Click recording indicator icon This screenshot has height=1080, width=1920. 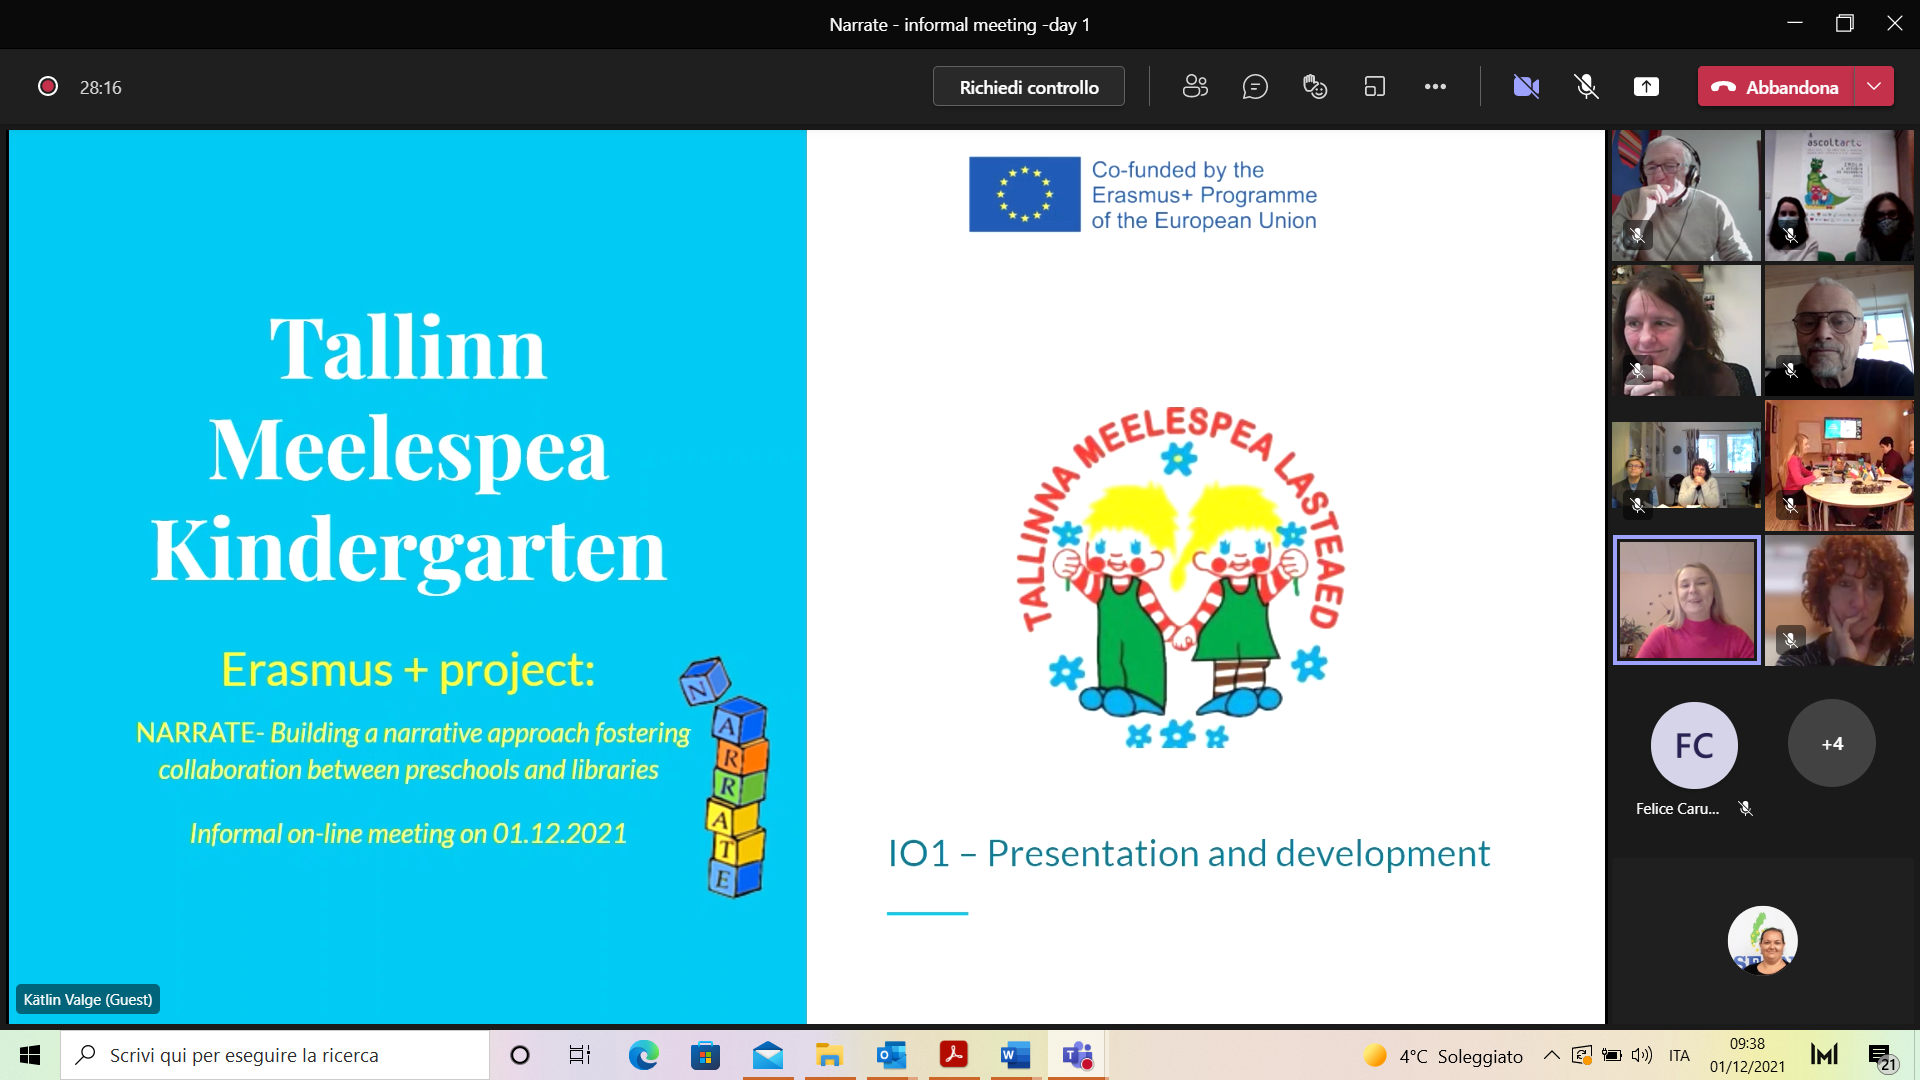pos(47,87)
